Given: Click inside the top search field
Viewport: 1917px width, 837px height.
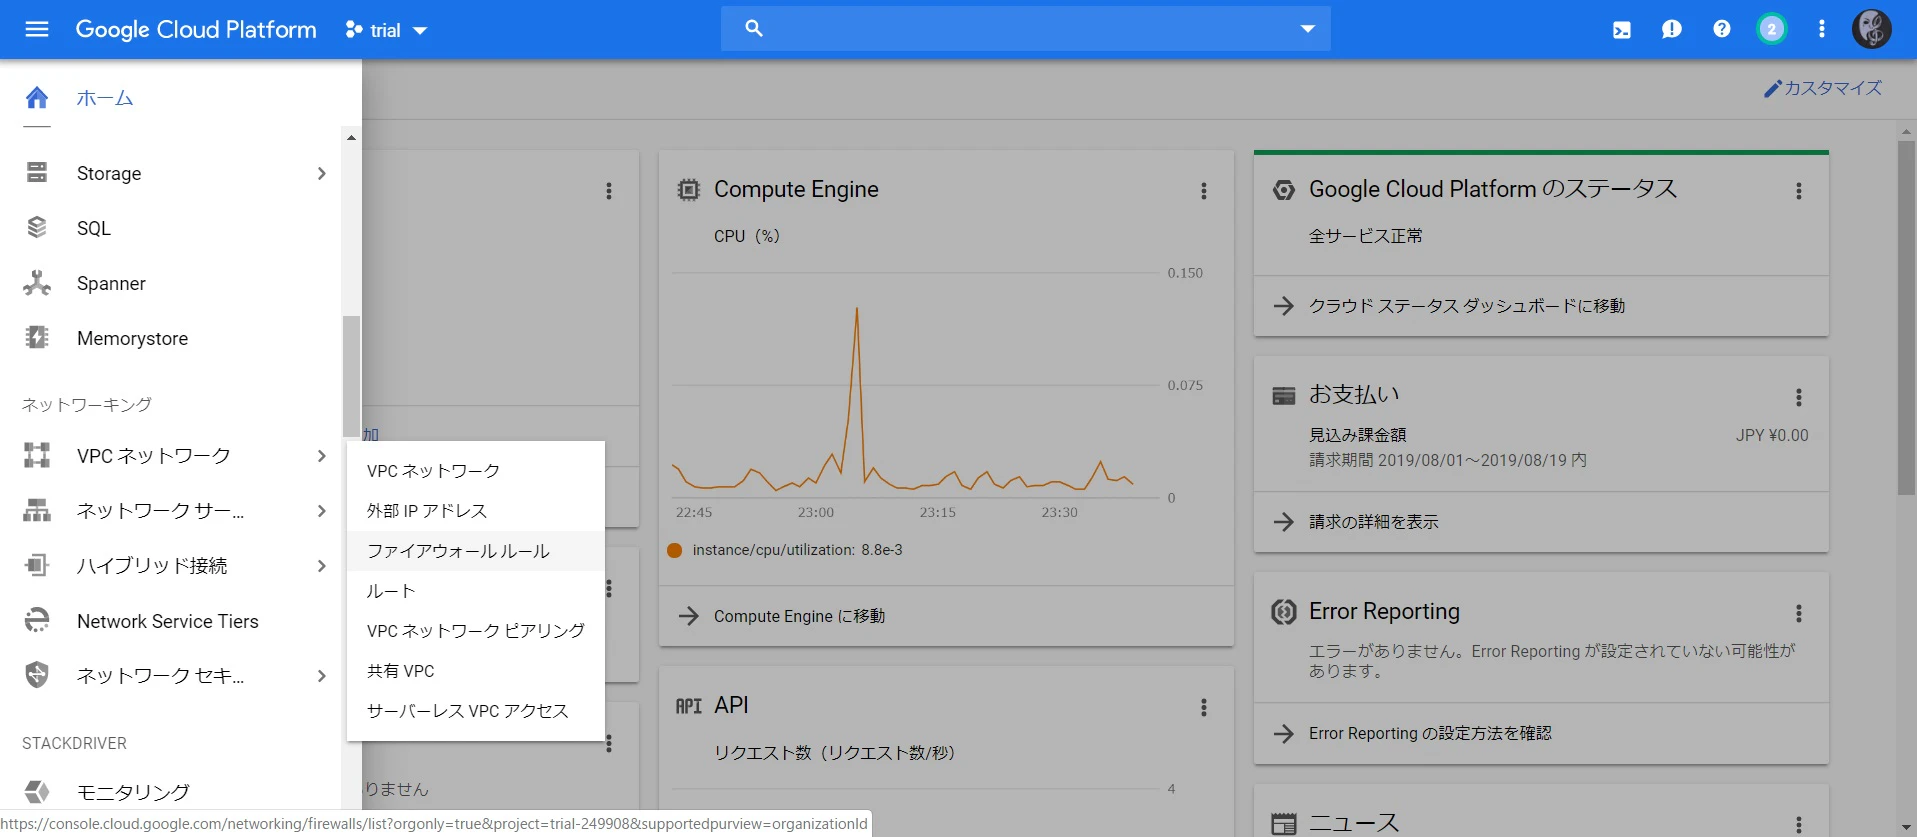Looking at the screenshot, I should 1025,29.
